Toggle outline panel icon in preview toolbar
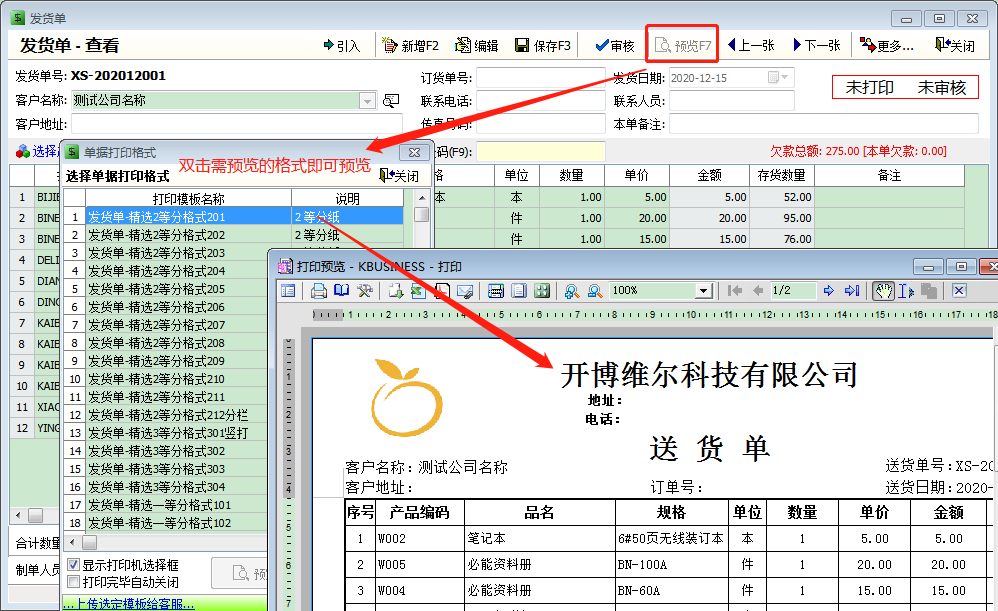The width and height of the screenshot is (998, 611). click(x=288, y=291)
